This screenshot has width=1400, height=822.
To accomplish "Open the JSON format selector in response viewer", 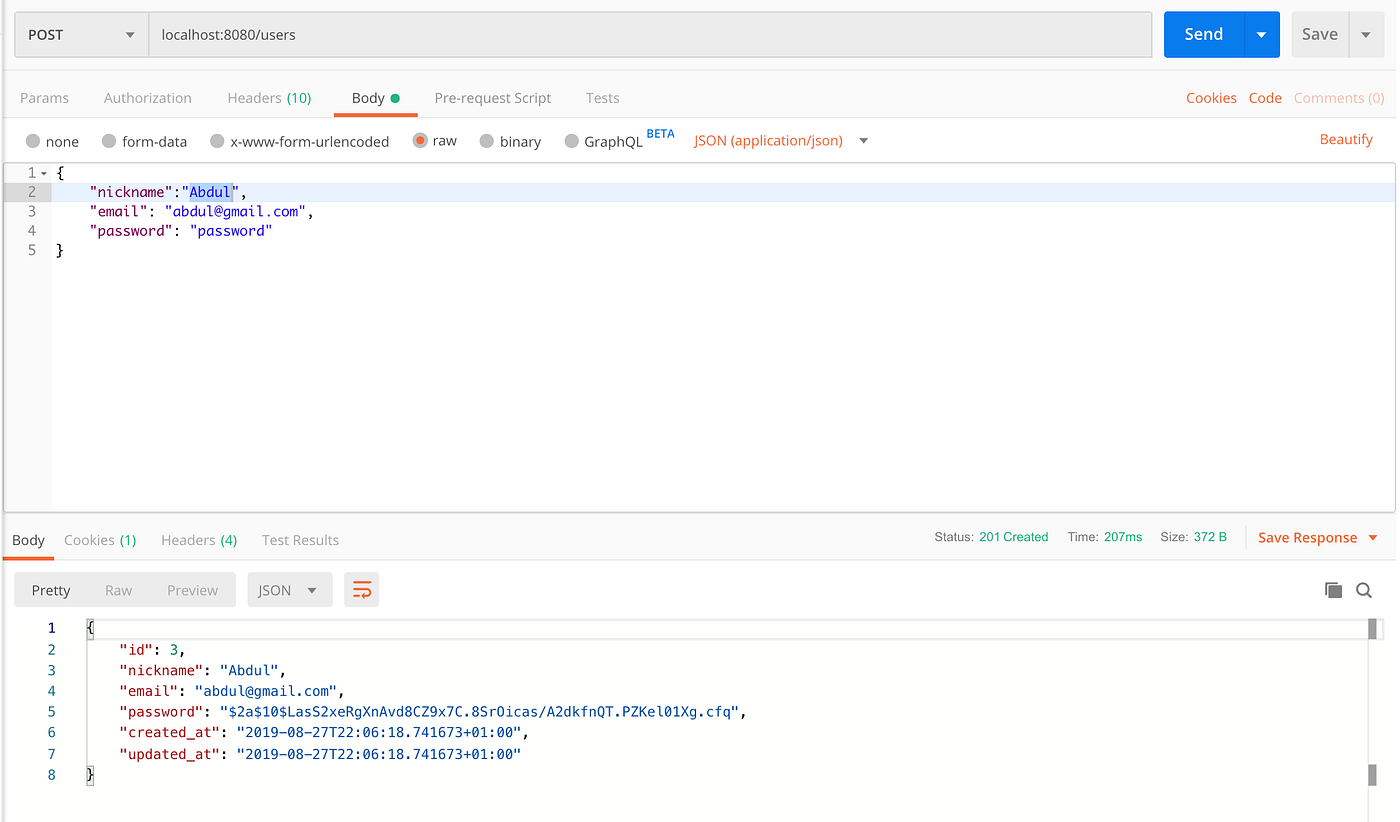I will coord(289,589).
